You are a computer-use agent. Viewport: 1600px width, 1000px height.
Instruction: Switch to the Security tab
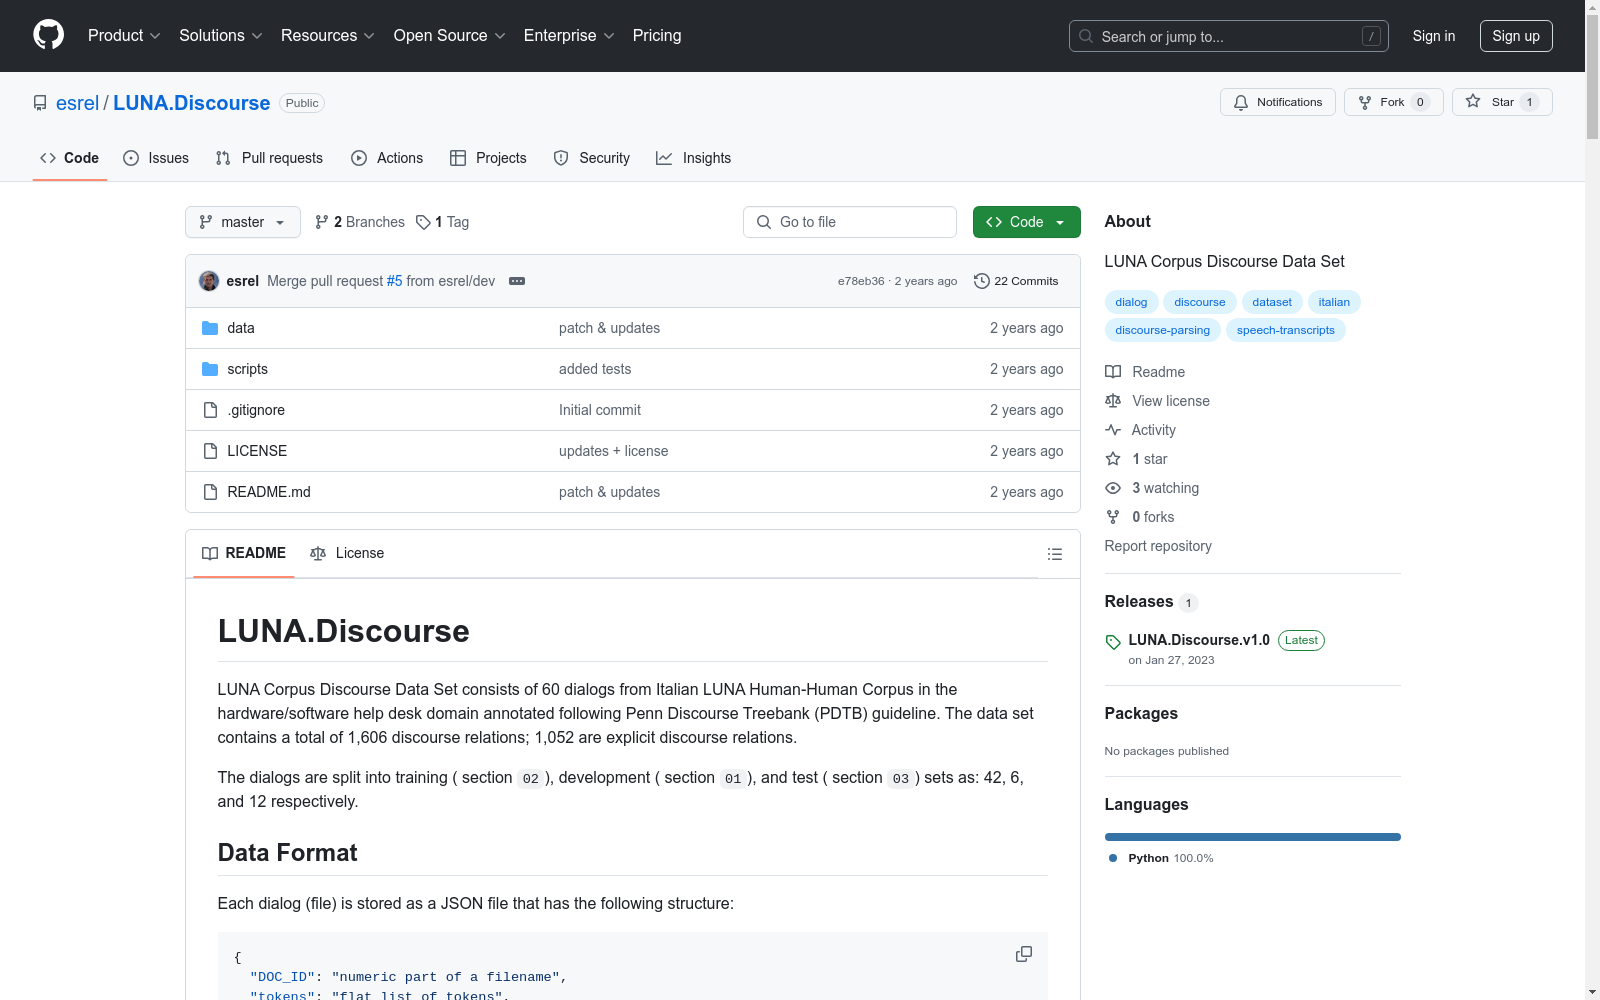(592, 158)
